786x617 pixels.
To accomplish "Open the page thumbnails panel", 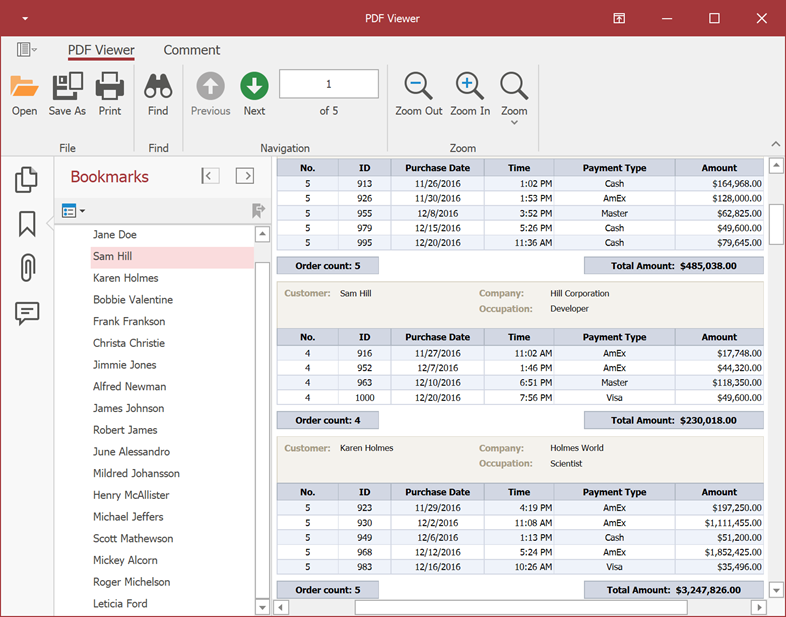I will tap(27, 180).
